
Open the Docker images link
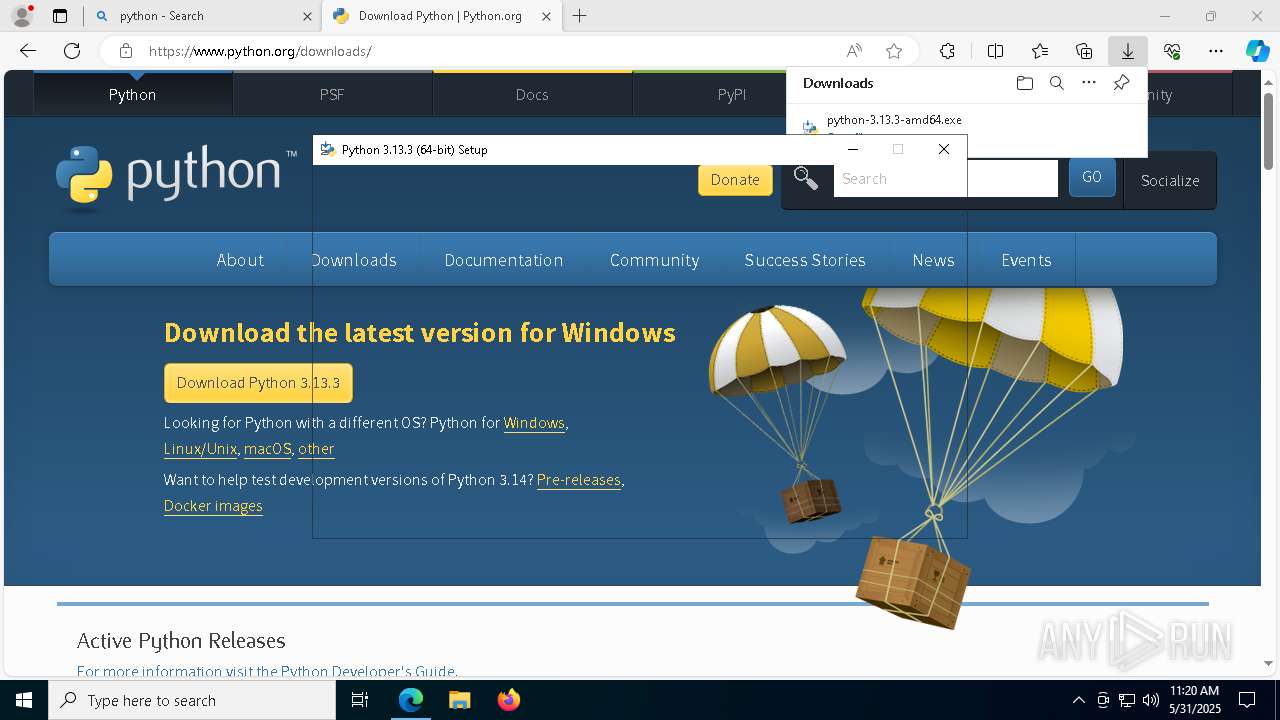click(213, 506)
